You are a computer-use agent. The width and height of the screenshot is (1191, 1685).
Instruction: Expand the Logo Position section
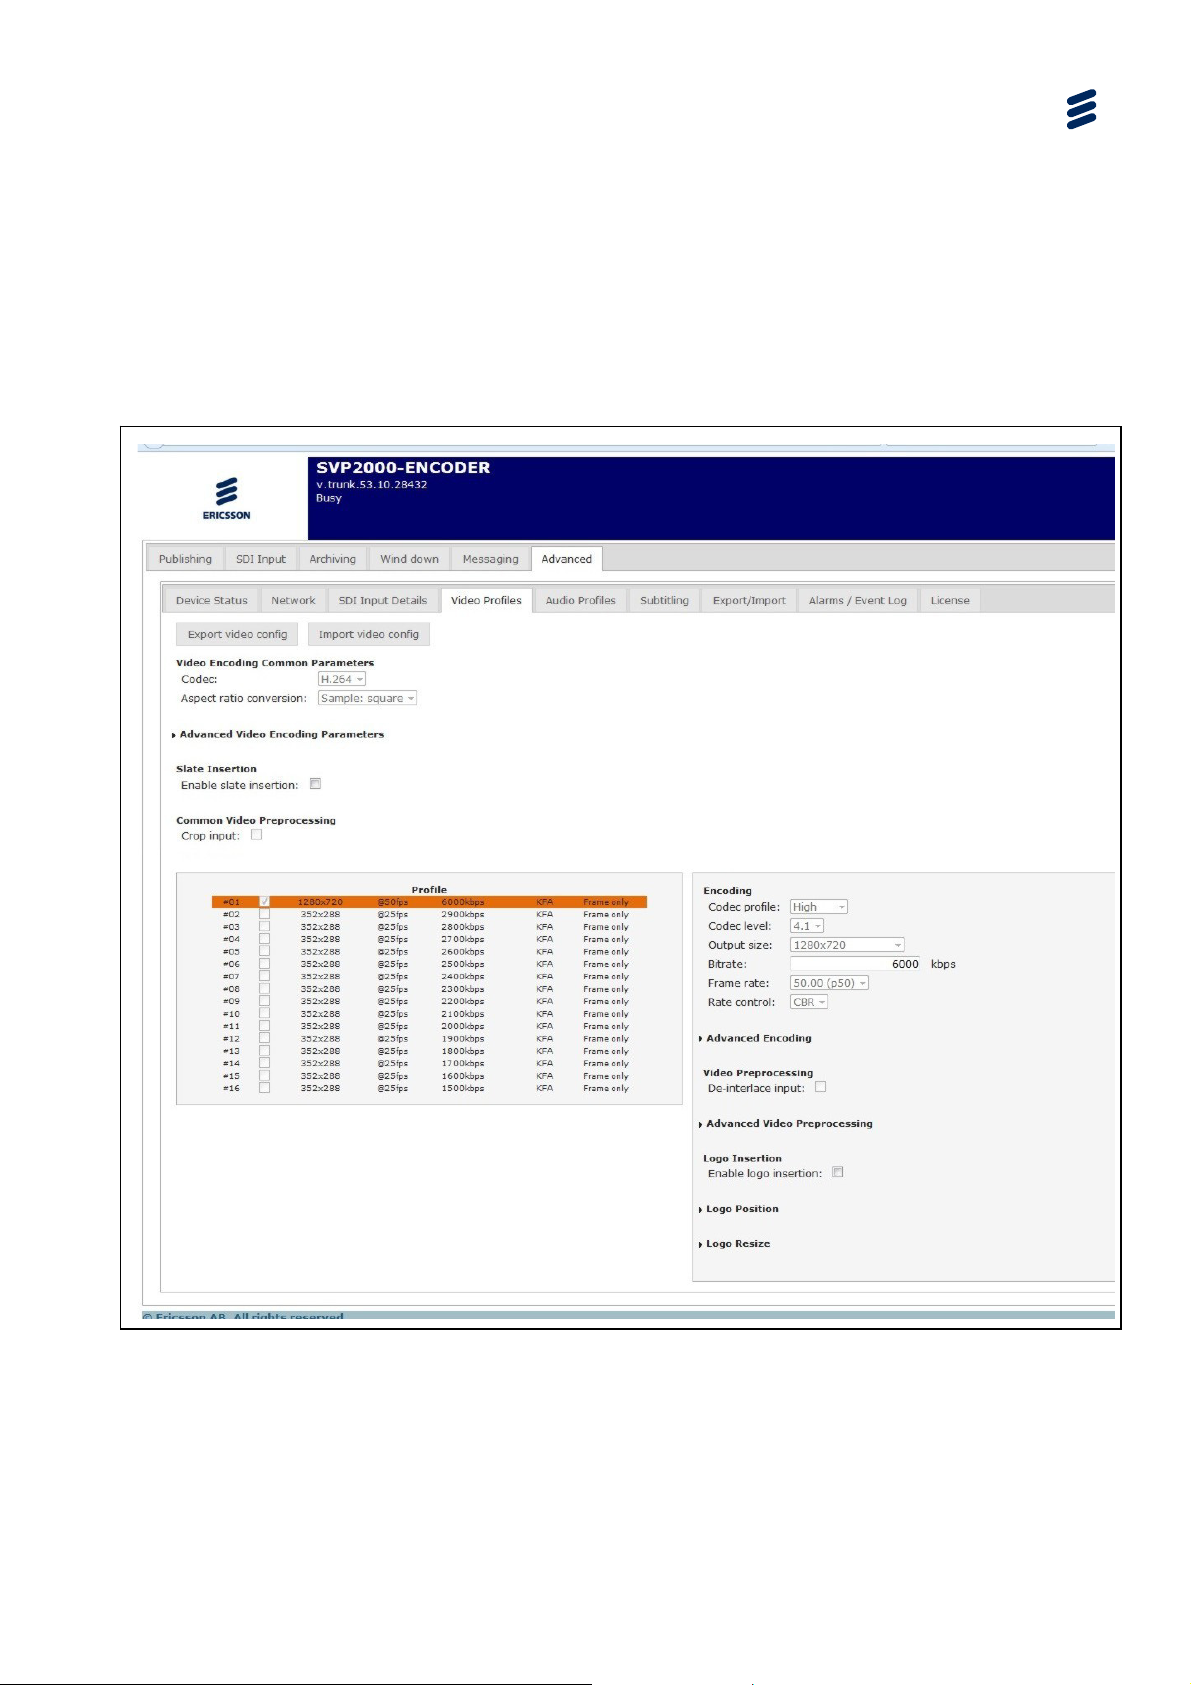click(x=738, y=1209)
